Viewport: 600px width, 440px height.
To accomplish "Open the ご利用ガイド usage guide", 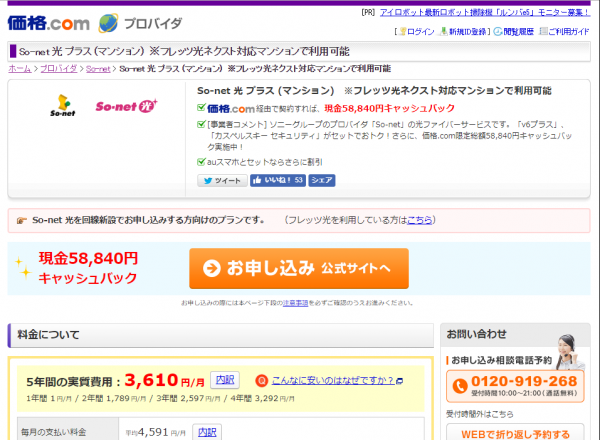I will point(568,31).
